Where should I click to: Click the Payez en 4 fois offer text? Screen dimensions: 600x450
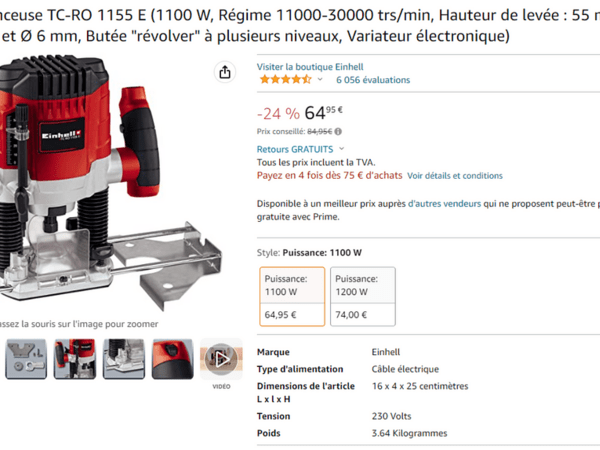point(329,176)
